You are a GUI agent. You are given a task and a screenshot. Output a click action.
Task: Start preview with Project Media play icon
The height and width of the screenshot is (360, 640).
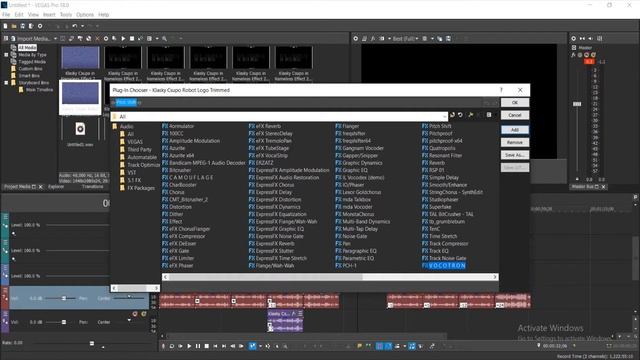point(123,38)
